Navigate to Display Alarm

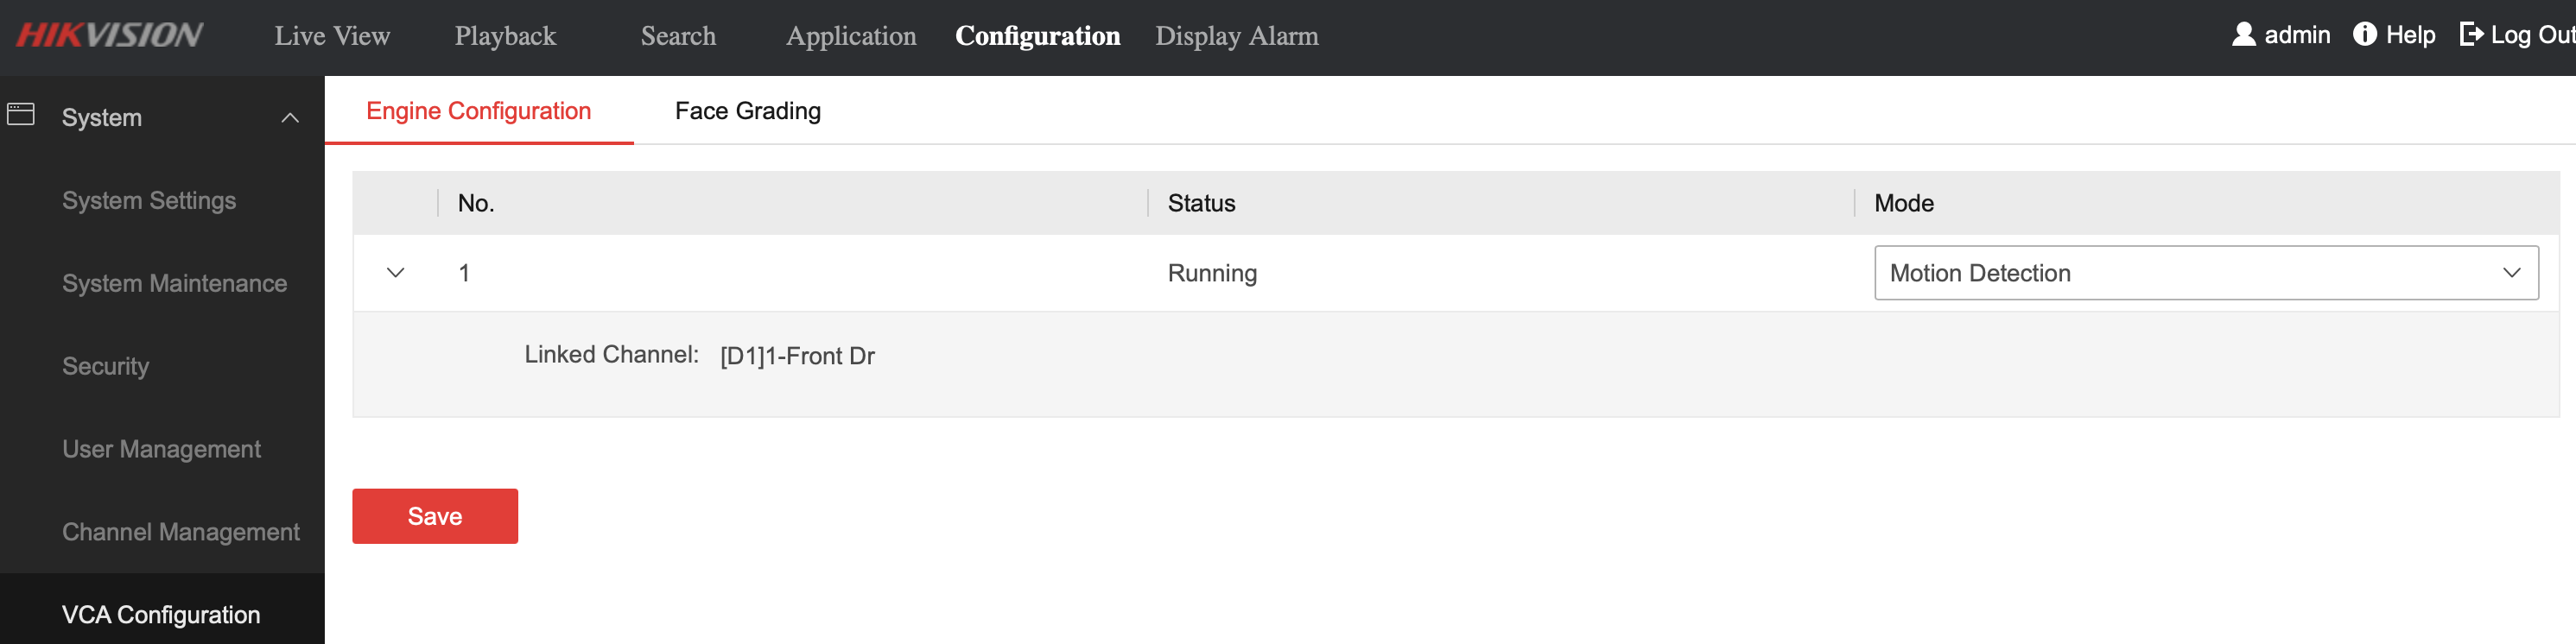(x=1237, y=36)
